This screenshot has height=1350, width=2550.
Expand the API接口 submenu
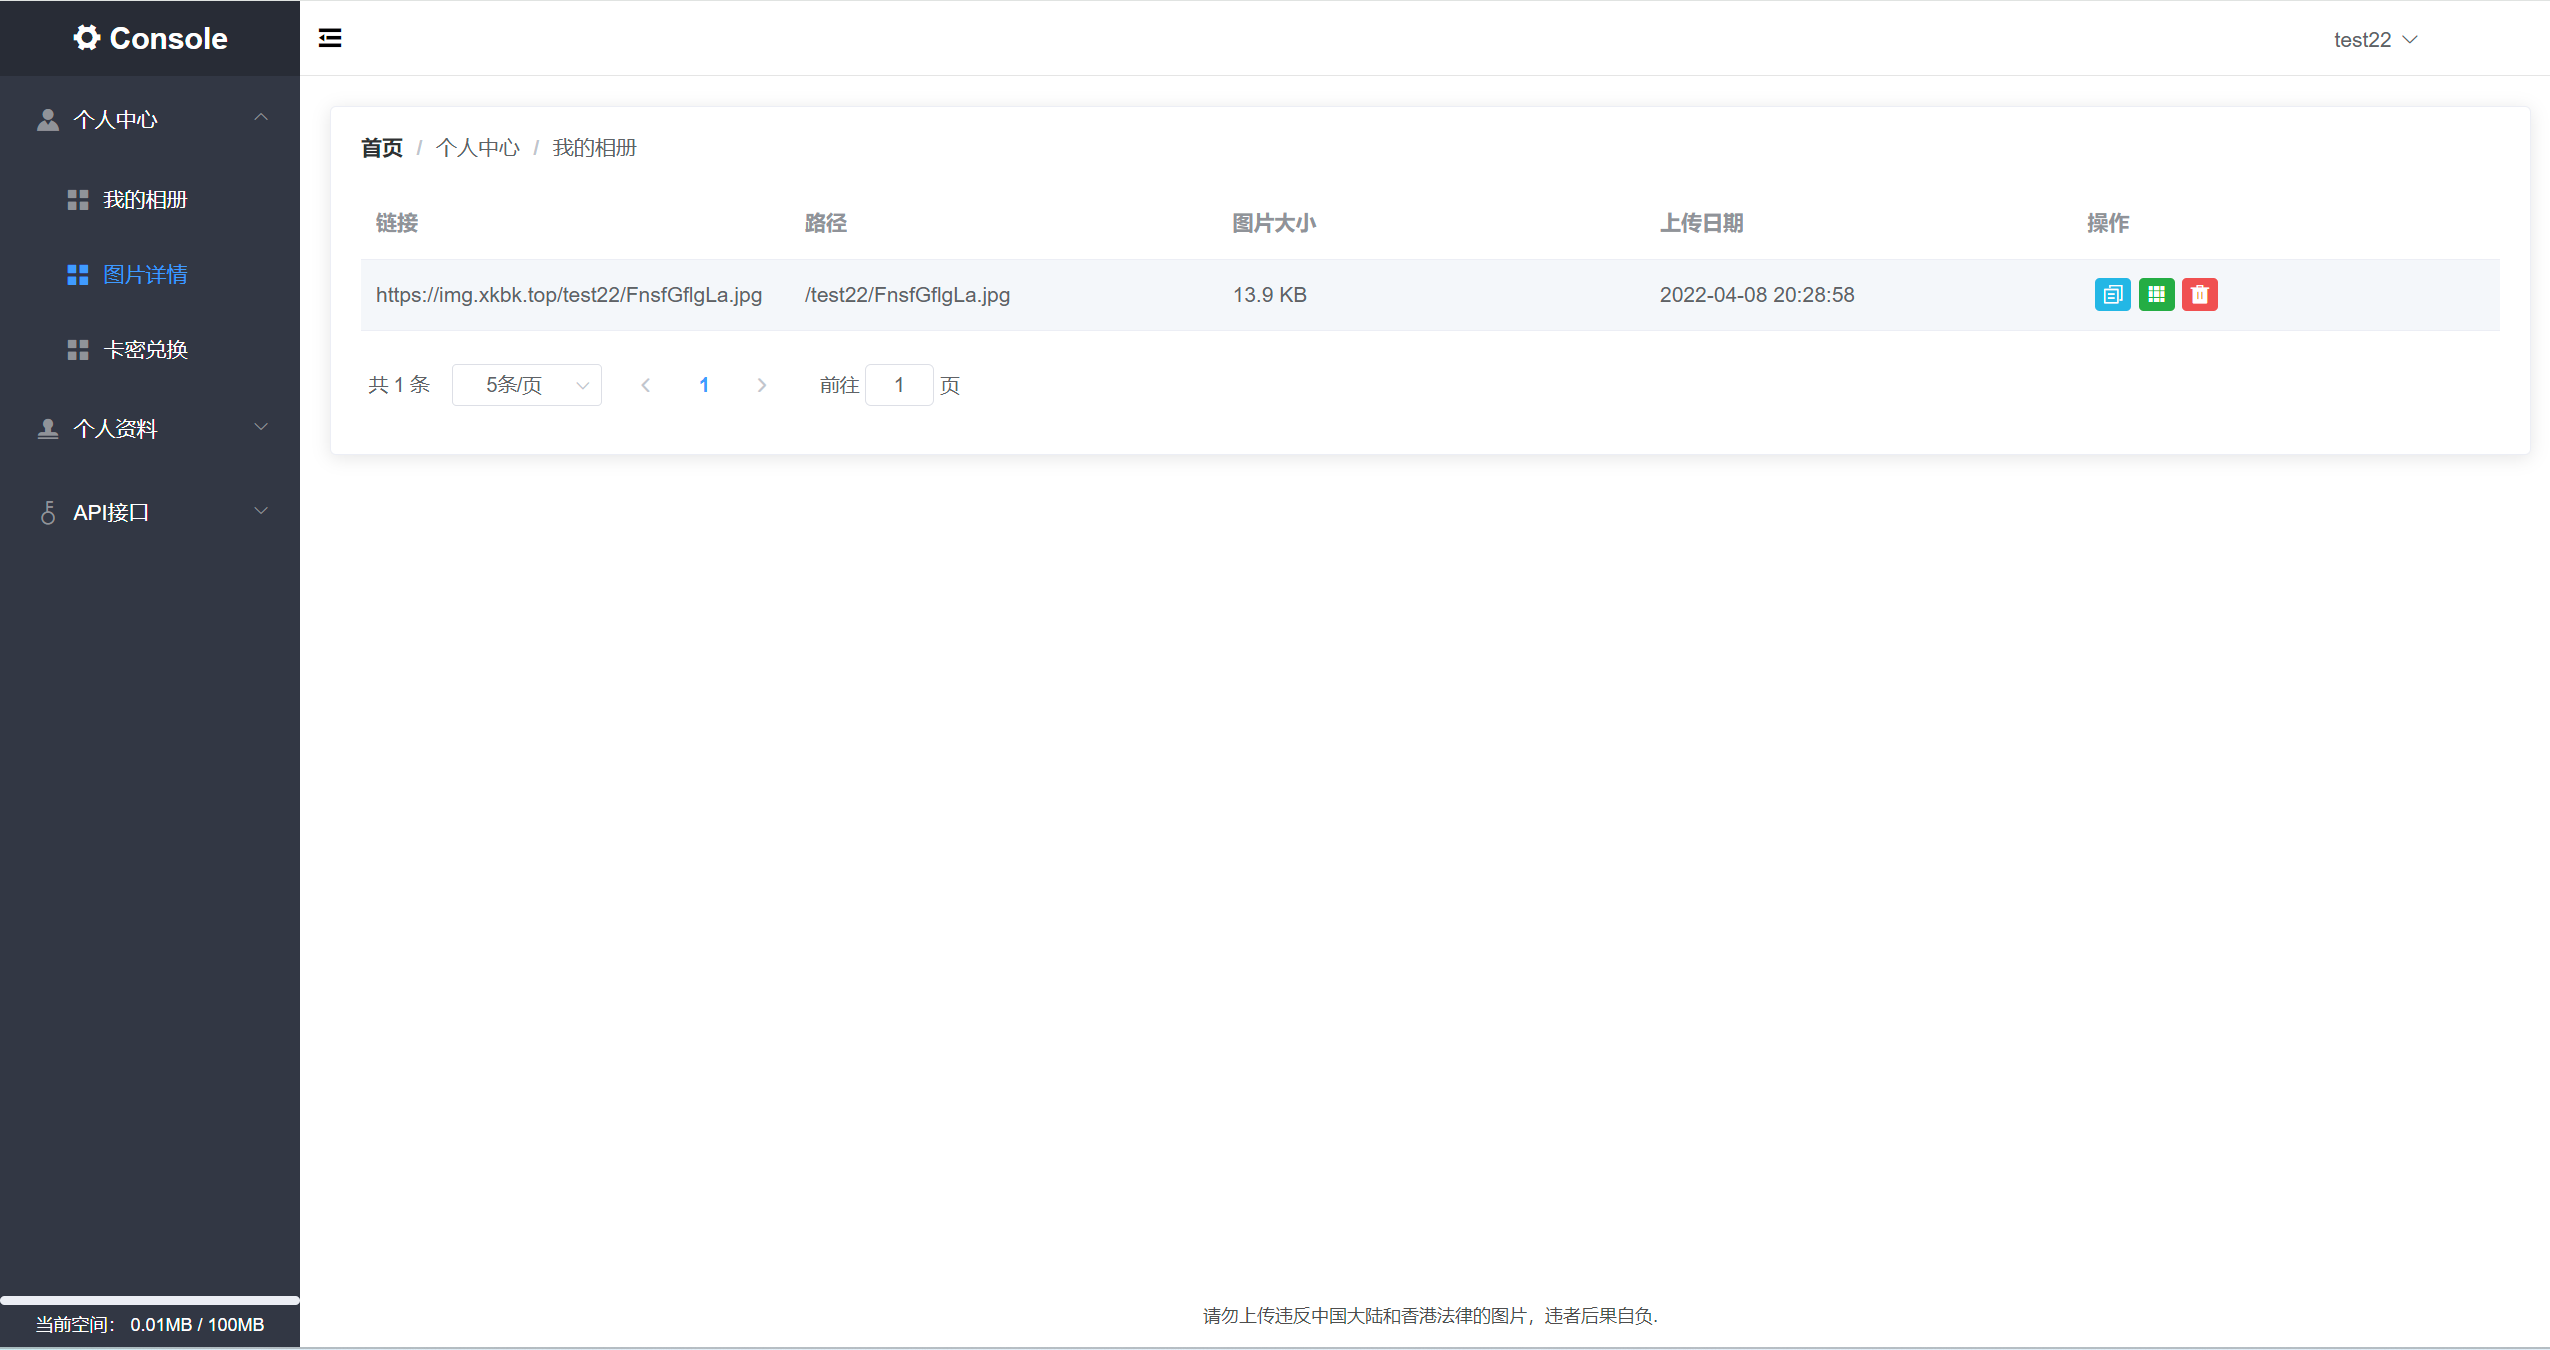coord(261,512)
